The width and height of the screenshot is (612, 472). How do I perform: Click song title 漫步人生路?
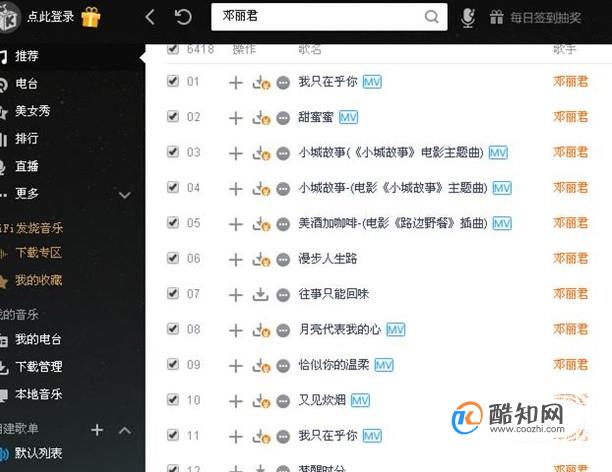[327, 258]
